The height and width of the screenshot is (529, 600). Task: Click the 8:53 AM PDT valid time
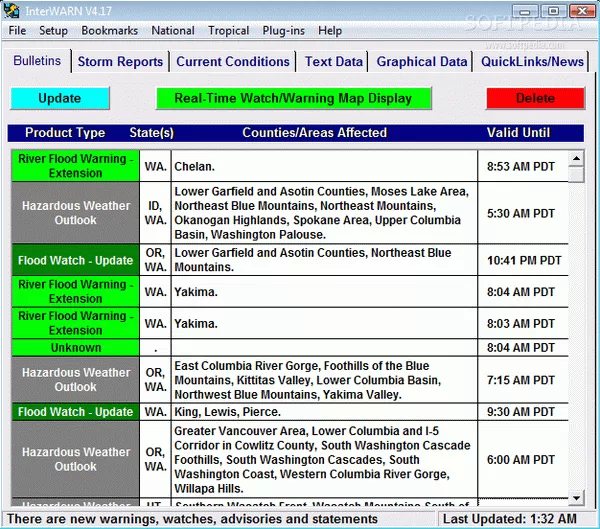521,167
